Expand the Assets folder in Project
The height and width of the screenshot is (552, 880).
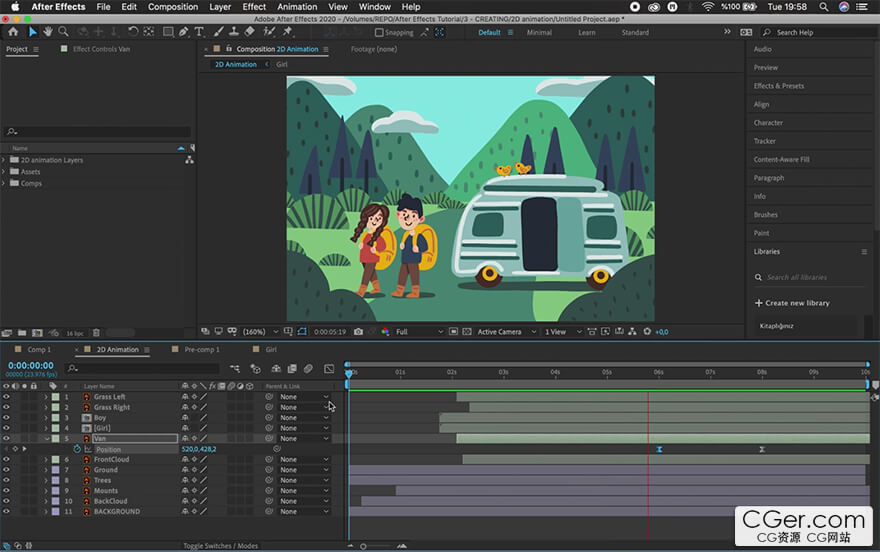(x=4, y=172)
